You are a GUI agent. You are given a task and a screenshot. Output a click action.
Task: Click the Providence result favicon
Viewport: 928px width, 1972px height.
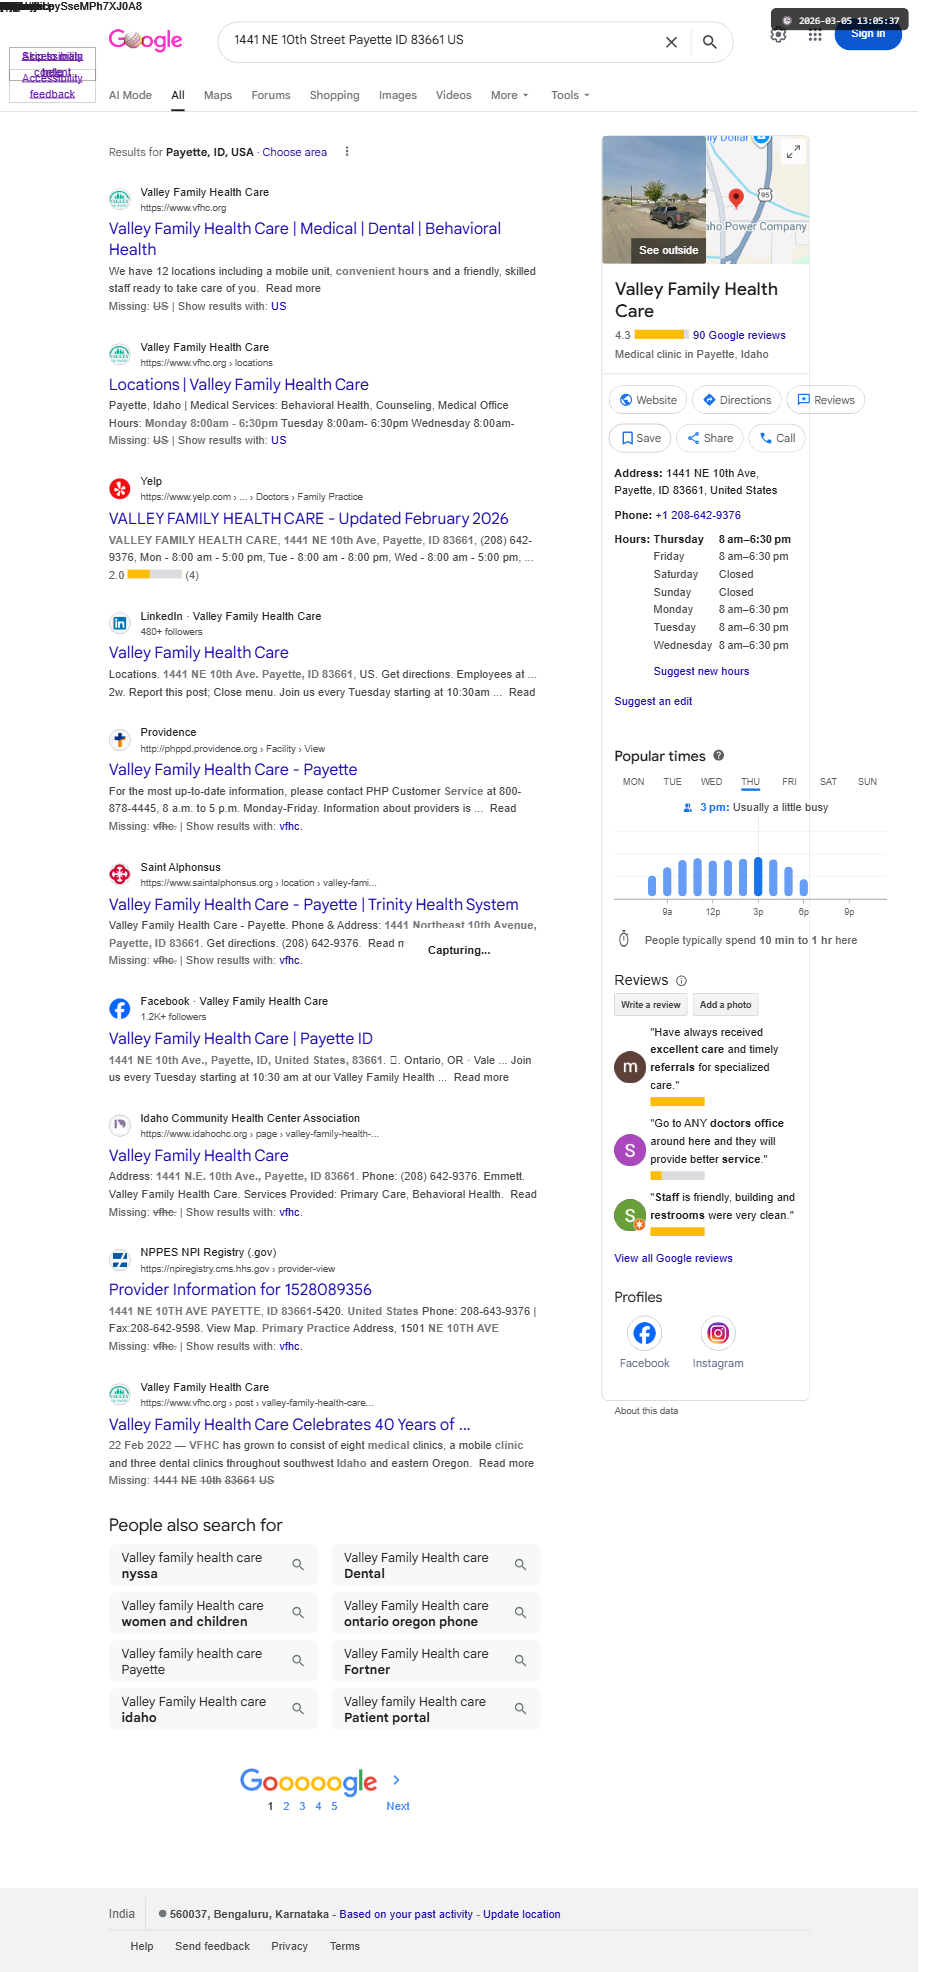pyautogui.click(x=119, y=740)
